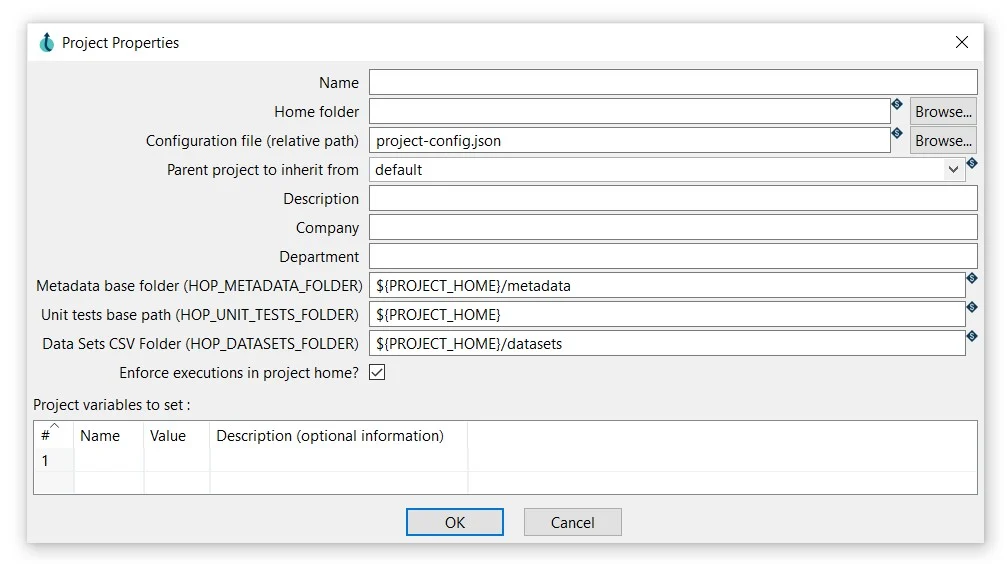Browse for the Configuration file
This screenshot has height=573, width=1007.
click(943, 141)
